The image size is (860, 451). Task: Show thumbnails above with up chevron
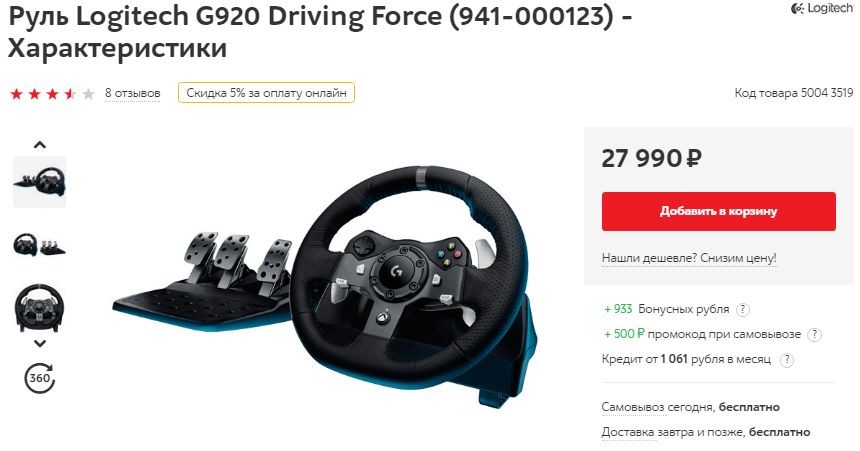pos(39,145)
